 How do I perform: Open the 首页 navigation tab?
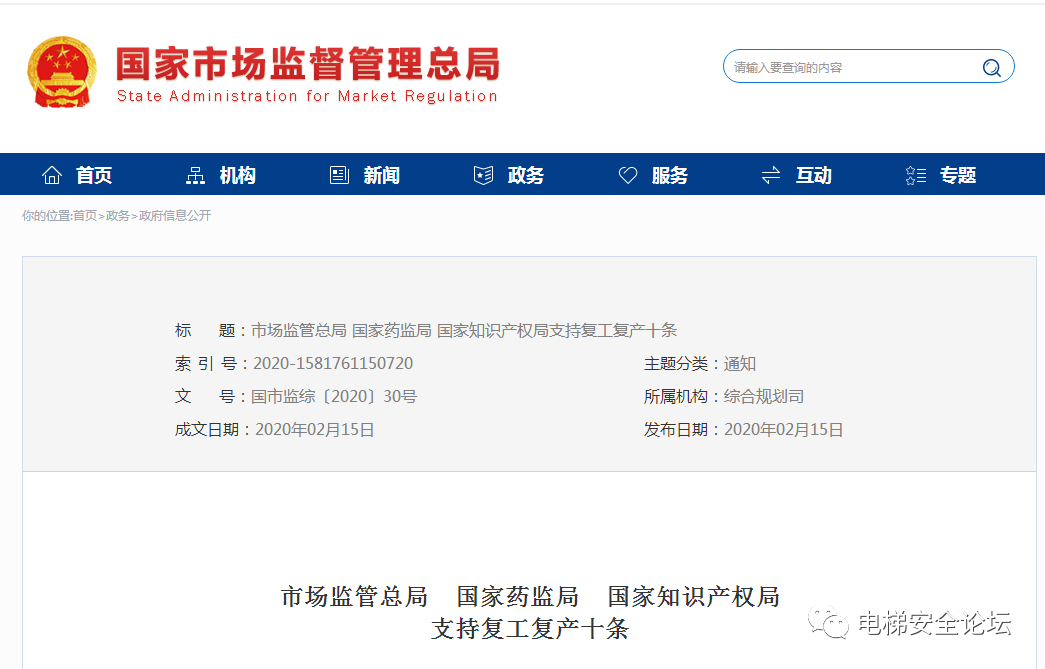tap(94, 176)
